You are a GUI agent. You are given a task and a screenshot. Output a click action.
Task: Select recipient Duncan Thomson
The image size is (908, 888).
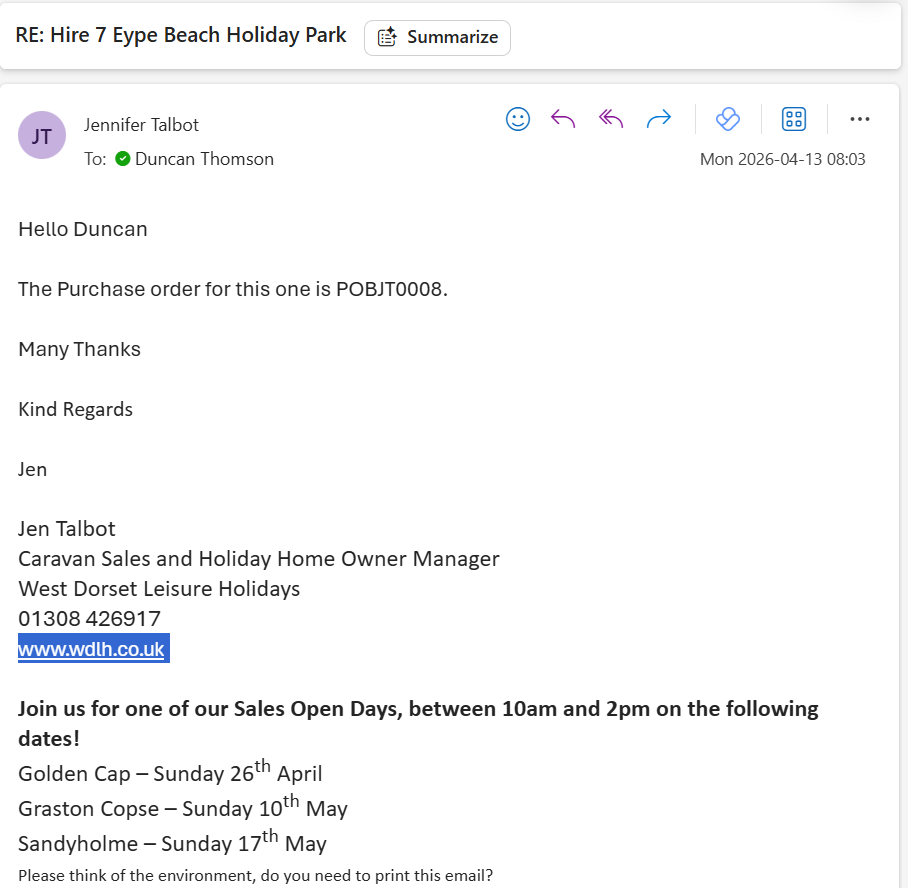point(204,159)
